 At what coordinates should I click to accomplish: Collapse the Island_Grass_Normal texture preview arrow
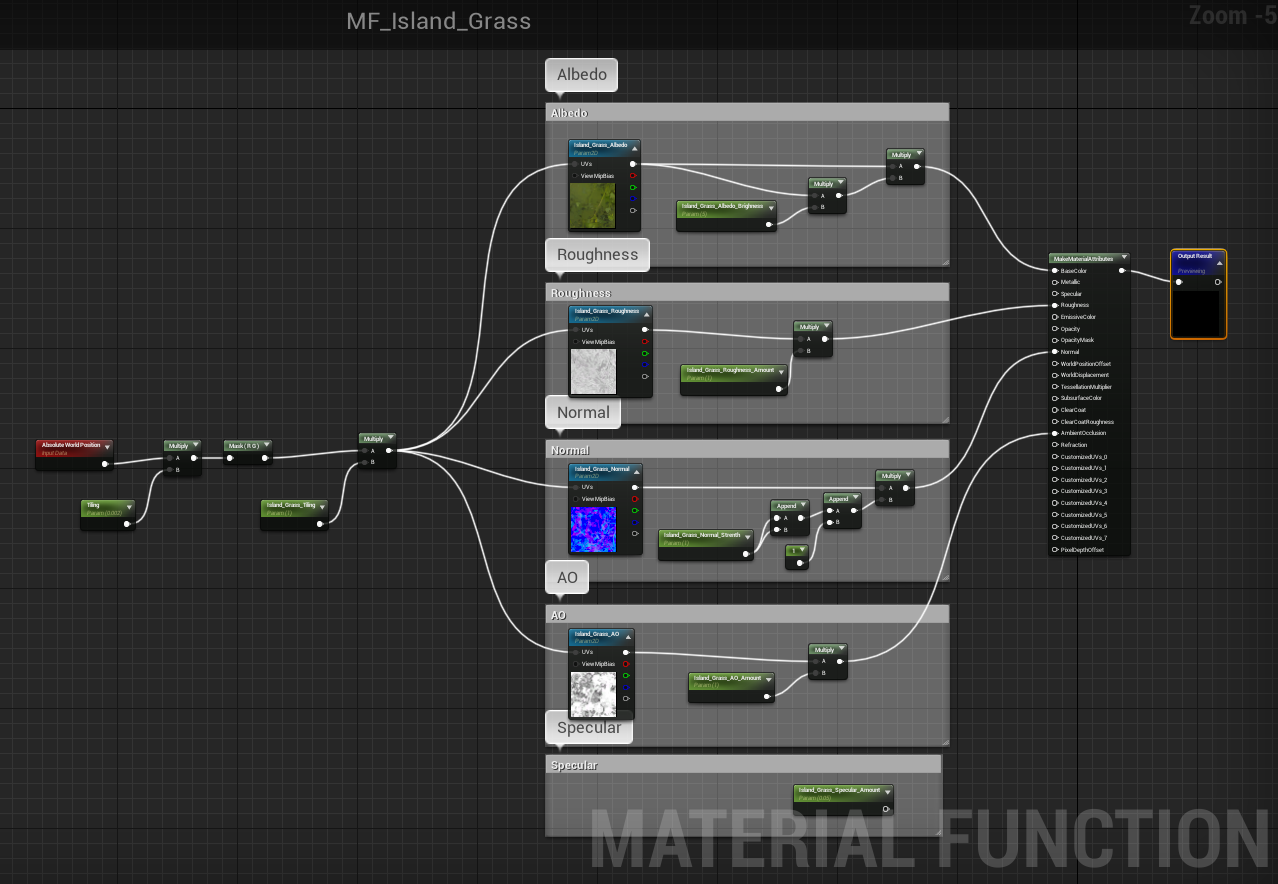point(636,470)
